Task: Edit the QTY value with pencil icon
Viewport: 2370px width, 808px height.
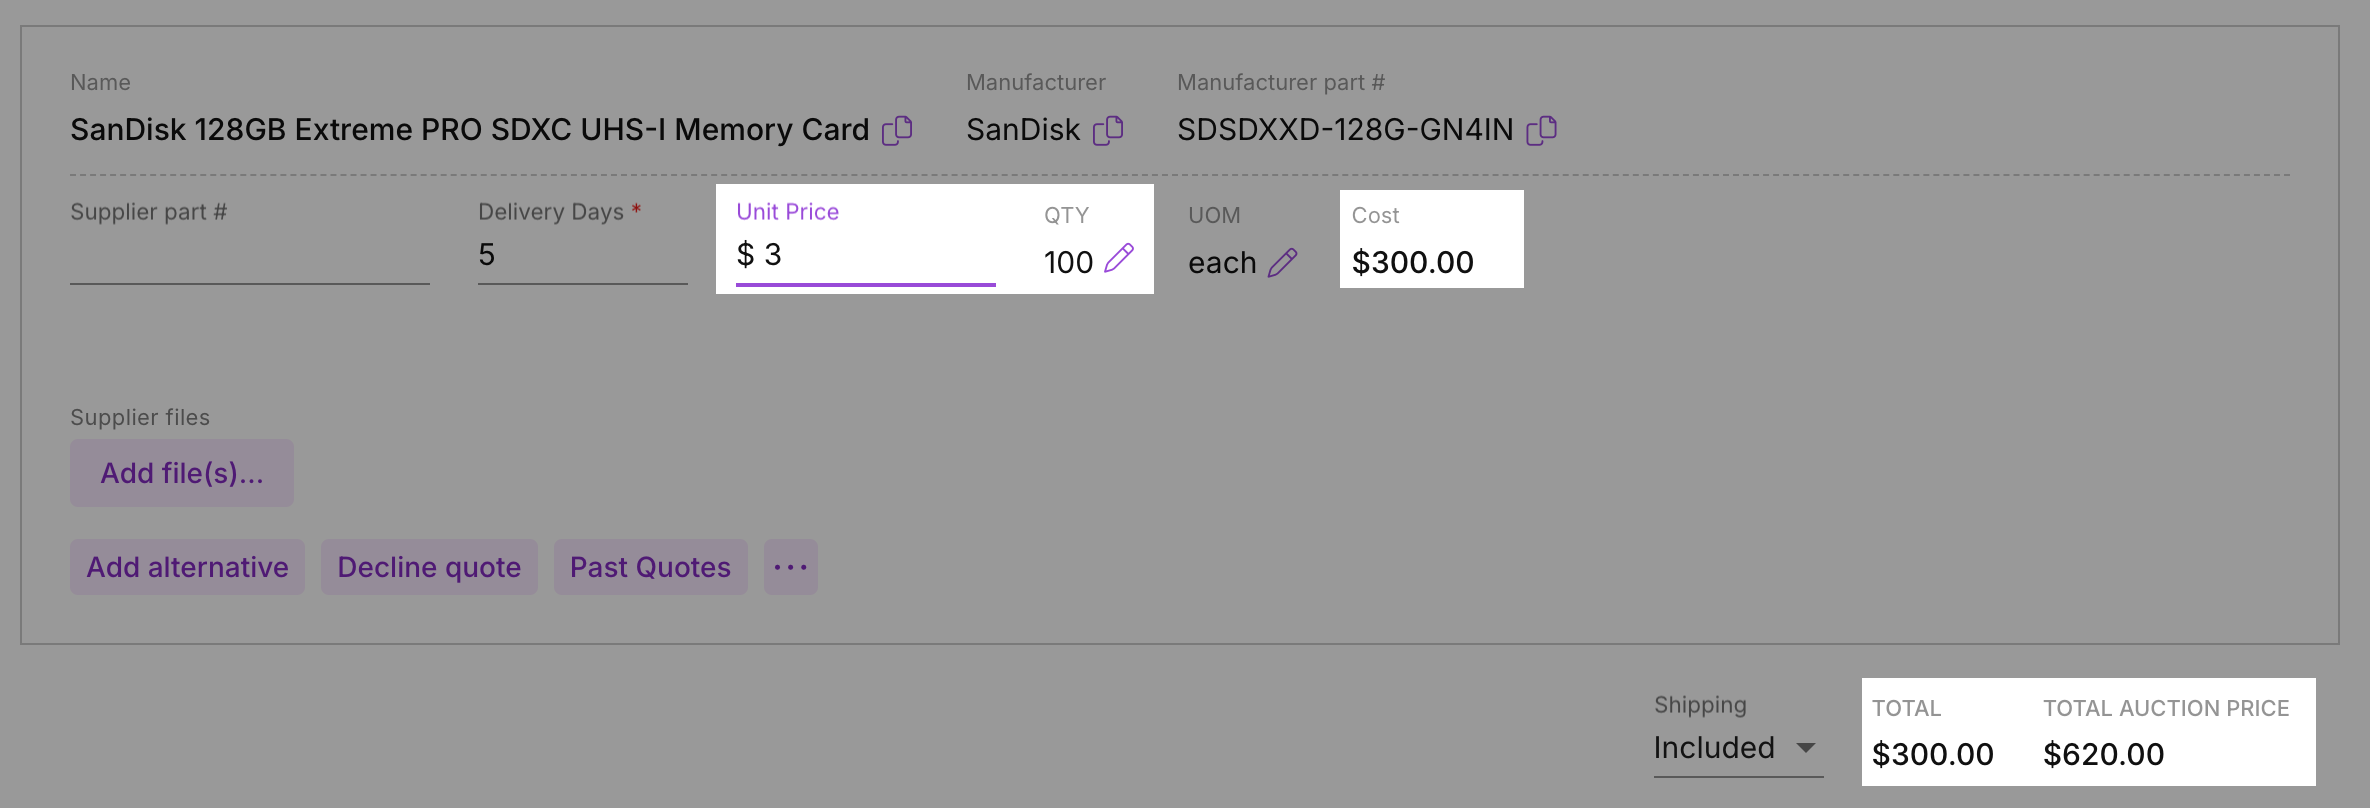Action: pos(1119,259)
